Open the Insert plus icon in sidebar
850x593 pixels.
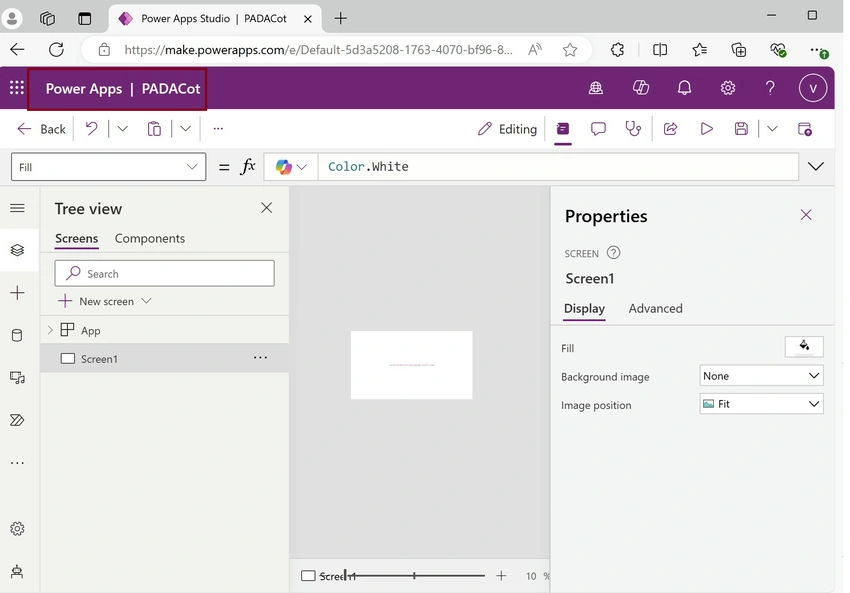[17, 293]
